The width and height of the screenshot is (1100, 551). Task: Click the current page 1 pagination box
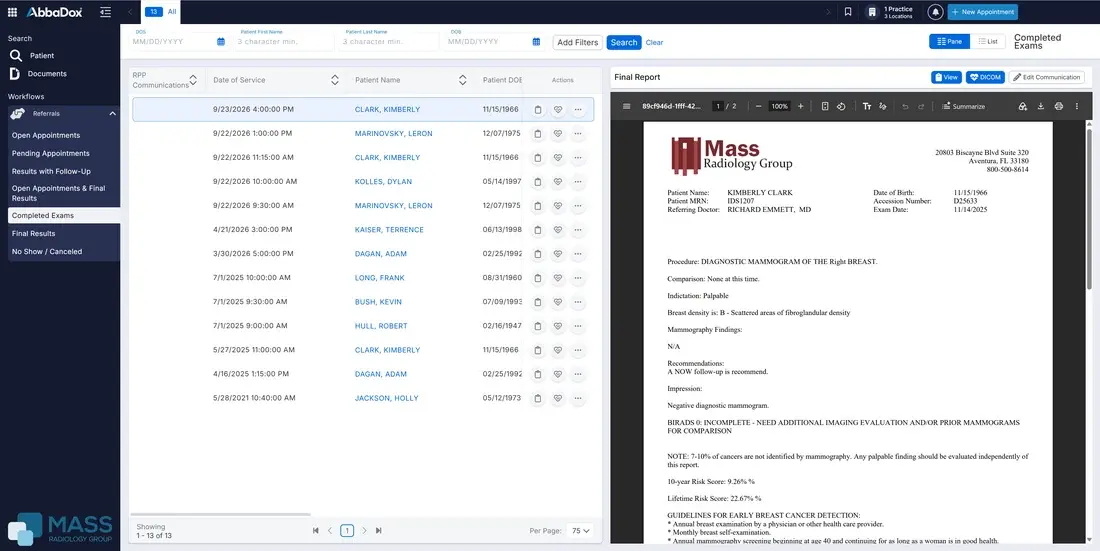[x=347, y=531]
